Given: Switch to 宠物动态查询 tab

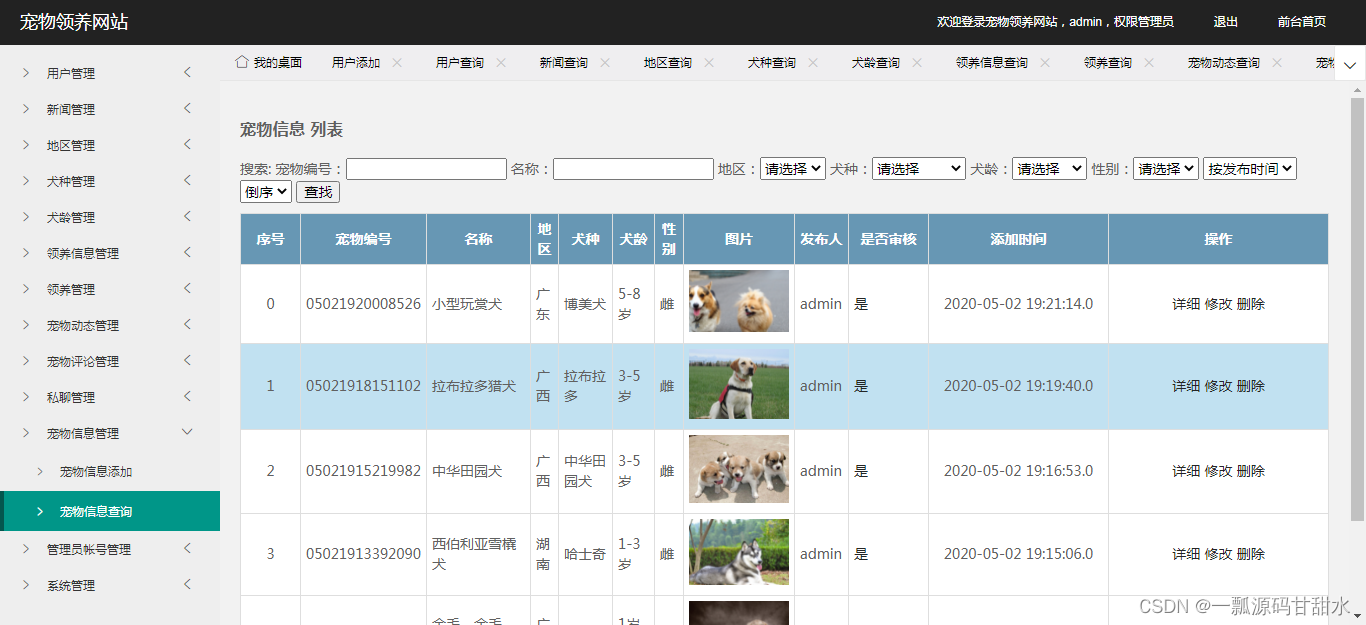Looking at the screenshot, I should [1224, 62].
